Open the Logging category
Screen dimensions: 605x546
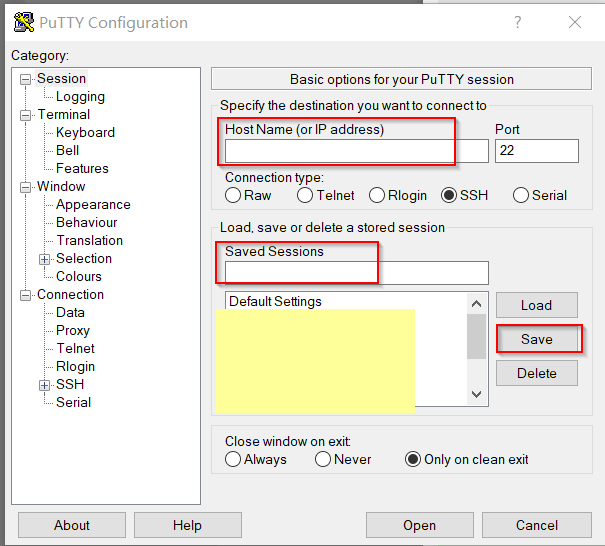pos(80,96)
